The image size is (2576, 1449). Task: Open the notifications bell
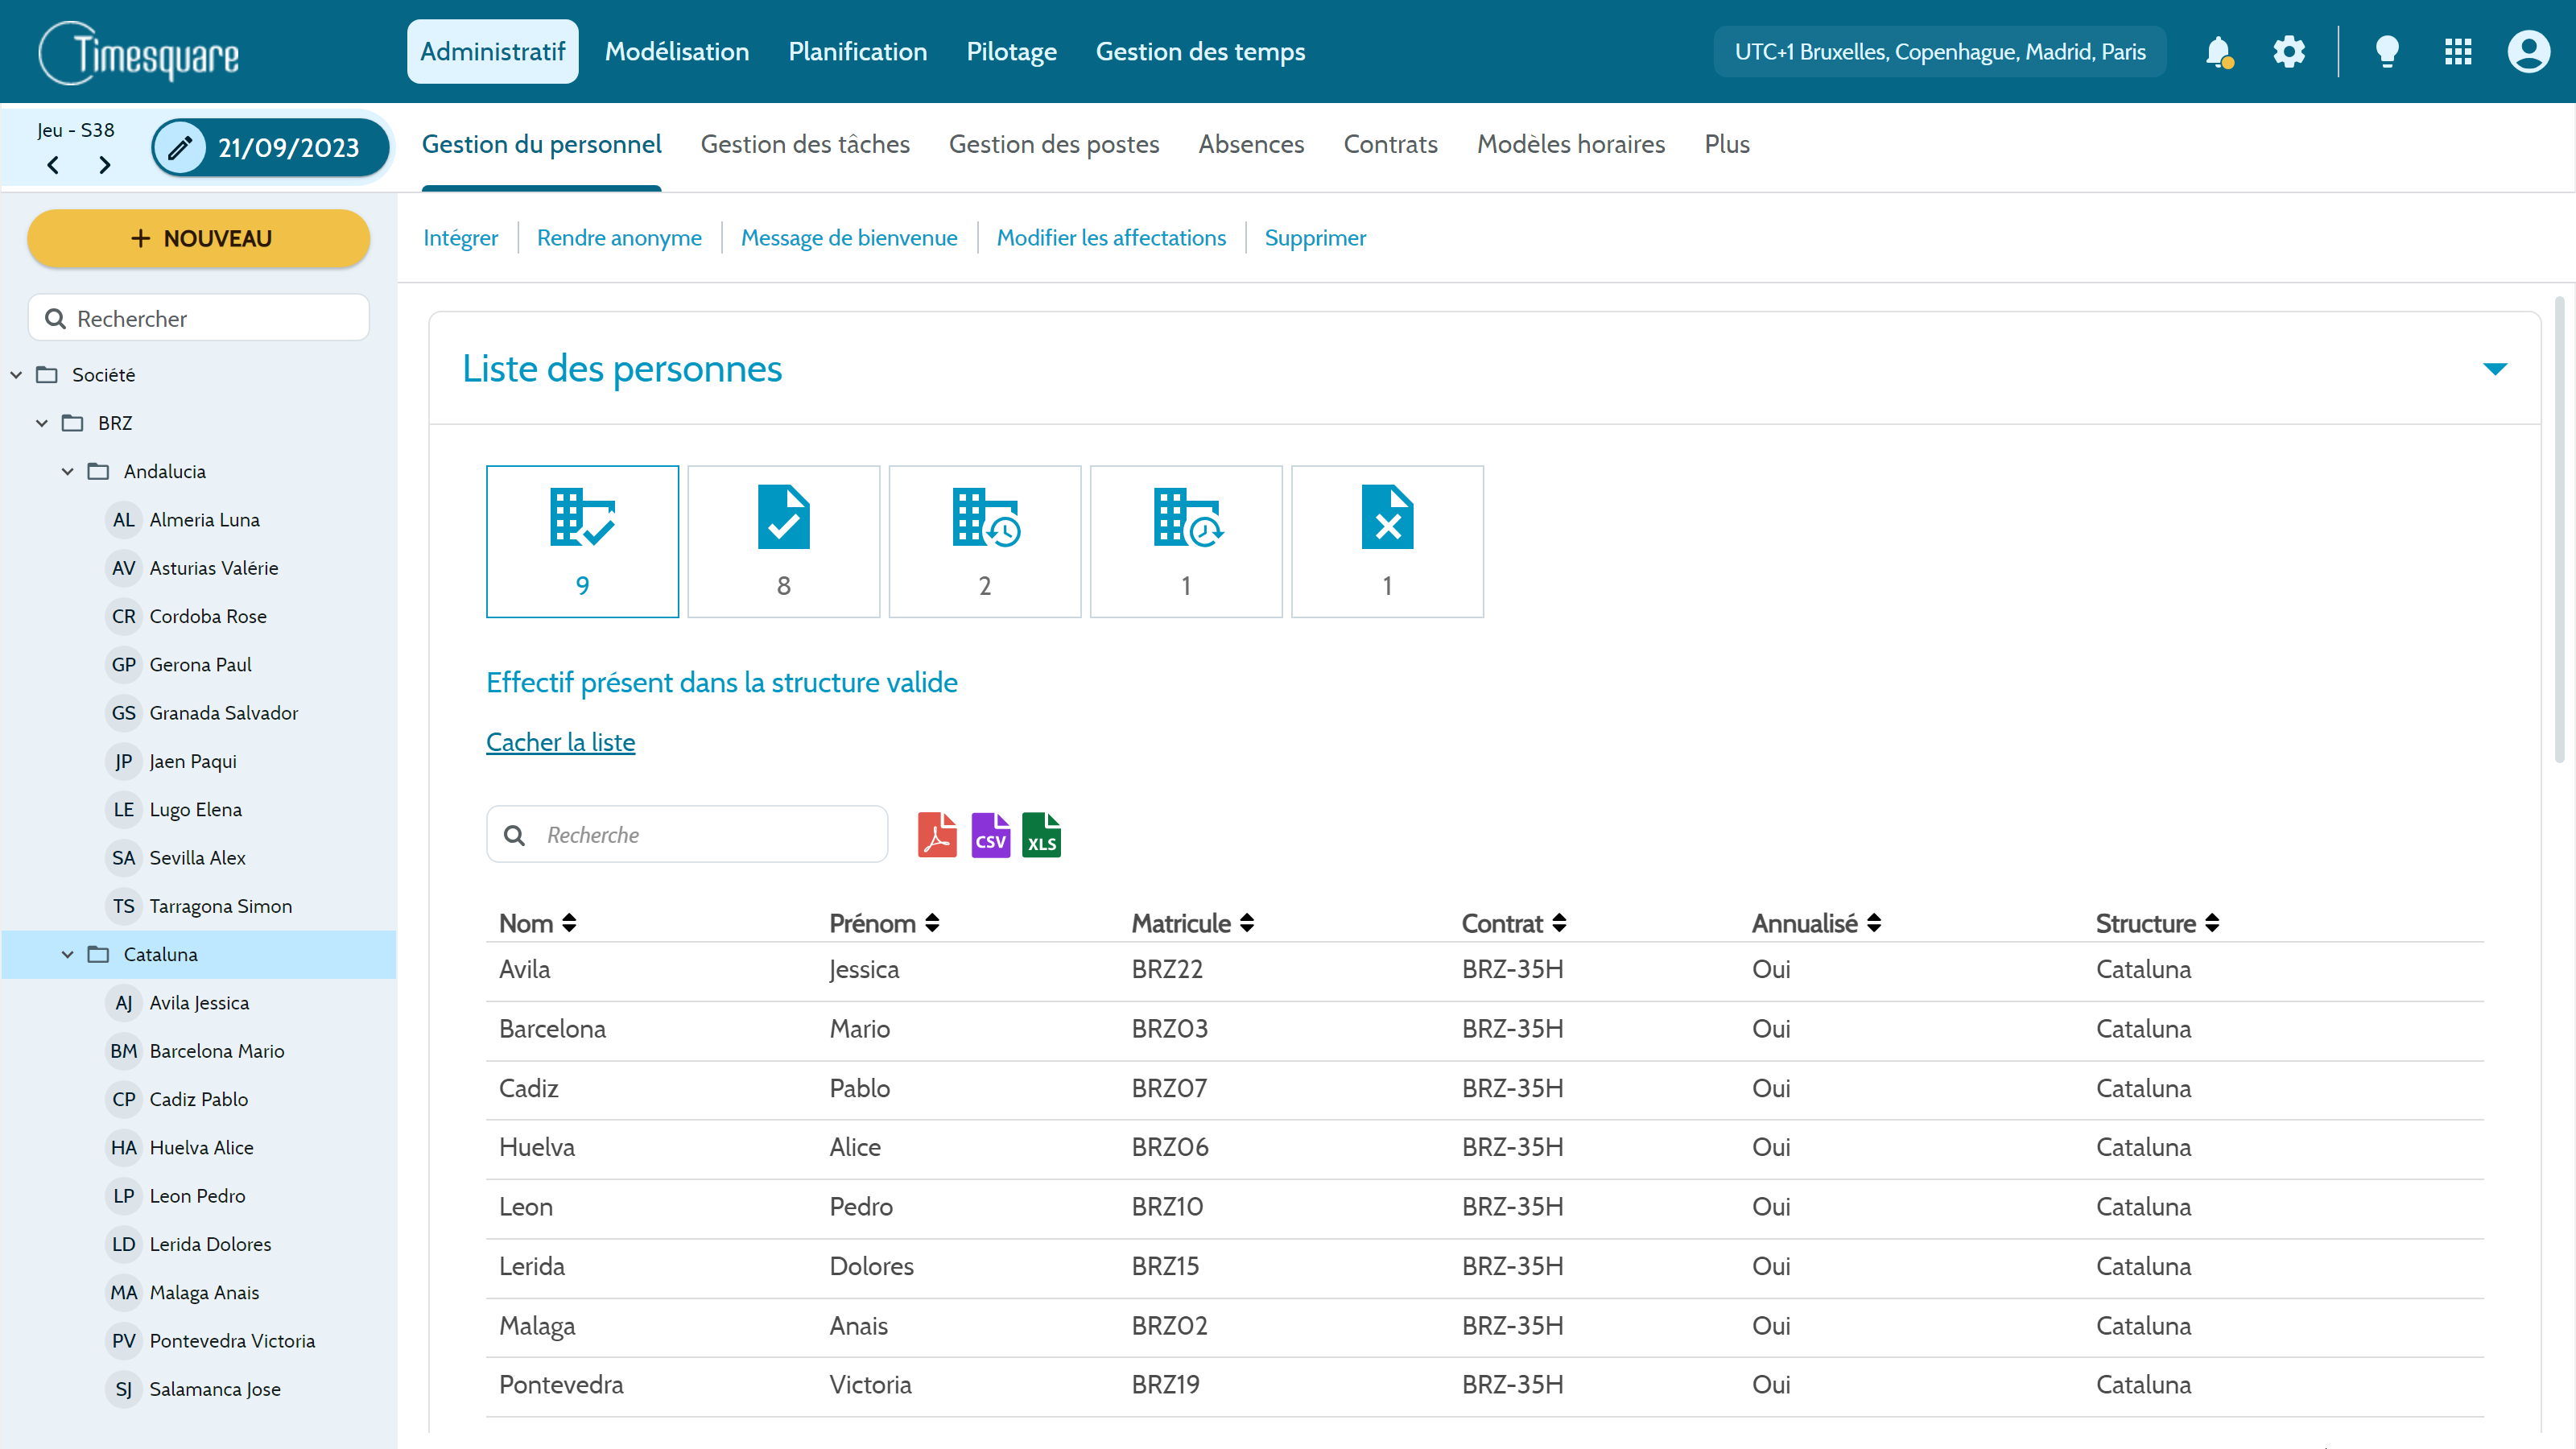pos(2218,52)
